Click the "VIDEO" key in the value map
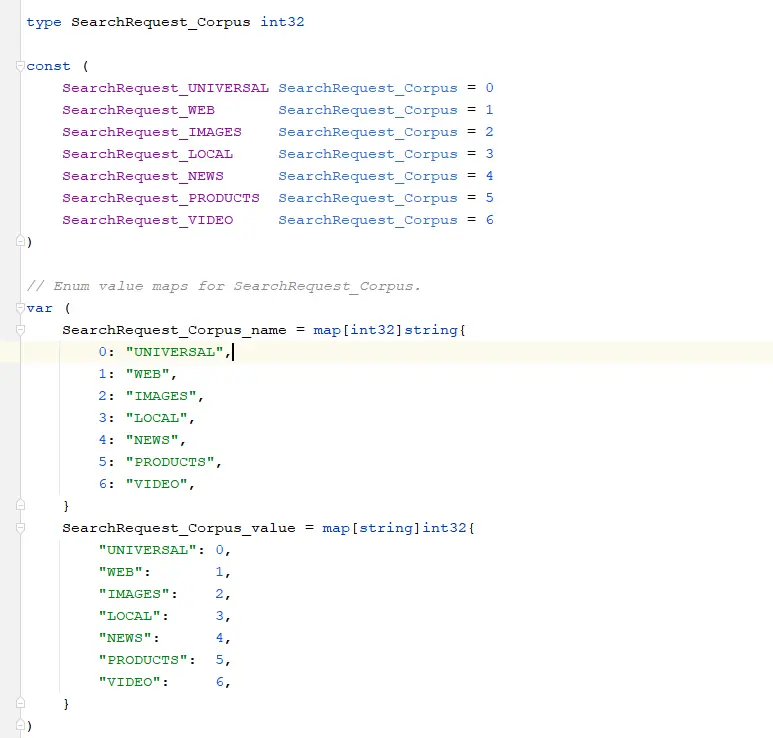 [x=130, y=682]
